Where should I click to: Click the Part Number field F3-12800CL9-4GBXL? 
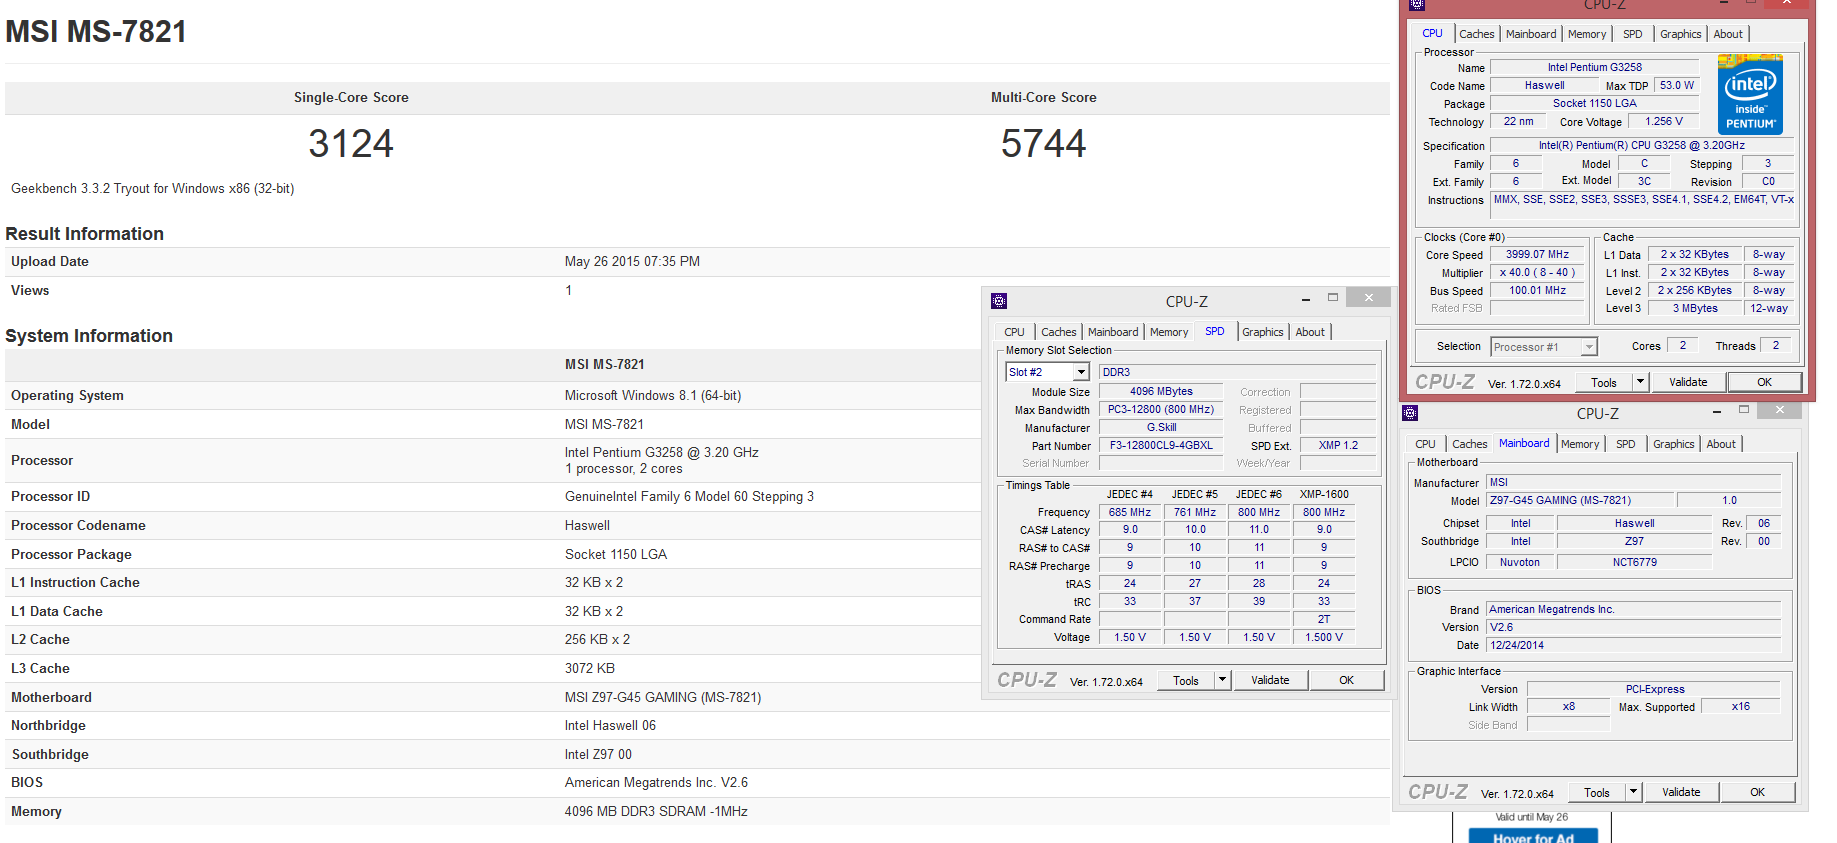click(1161, 446)
